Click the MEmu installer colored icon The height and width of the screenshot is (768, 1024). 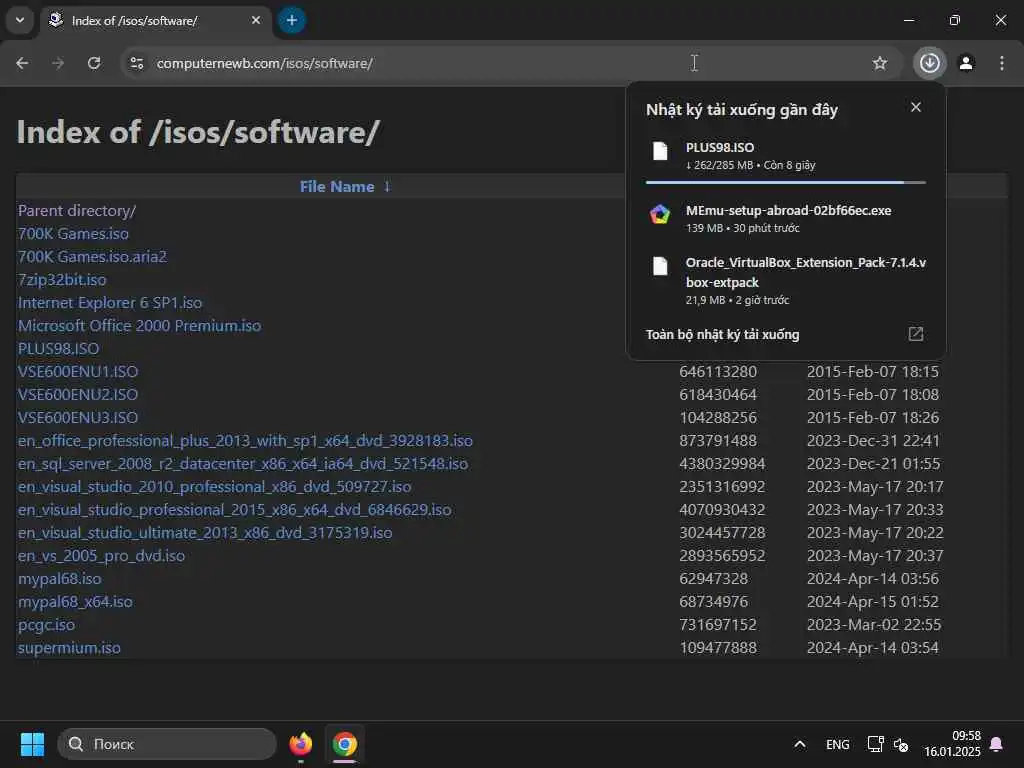(x=660, y=214)
